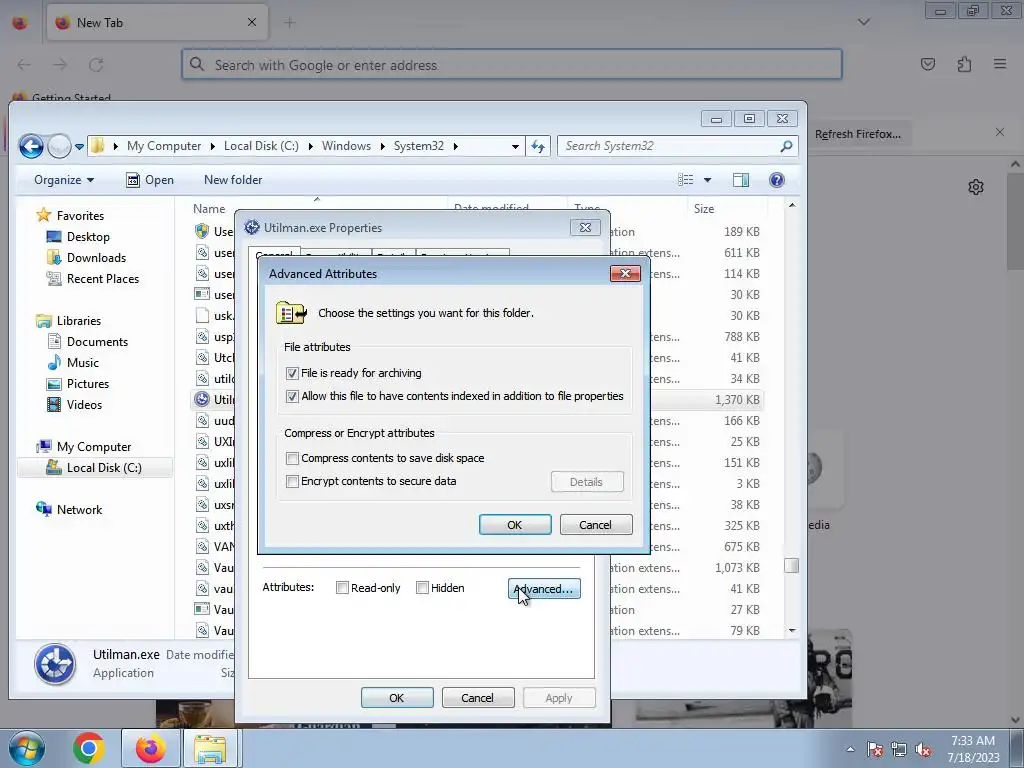Screen dimensions: 1024x768
Task: Select Downloads in navigation pane
Action: click(87, 258)
